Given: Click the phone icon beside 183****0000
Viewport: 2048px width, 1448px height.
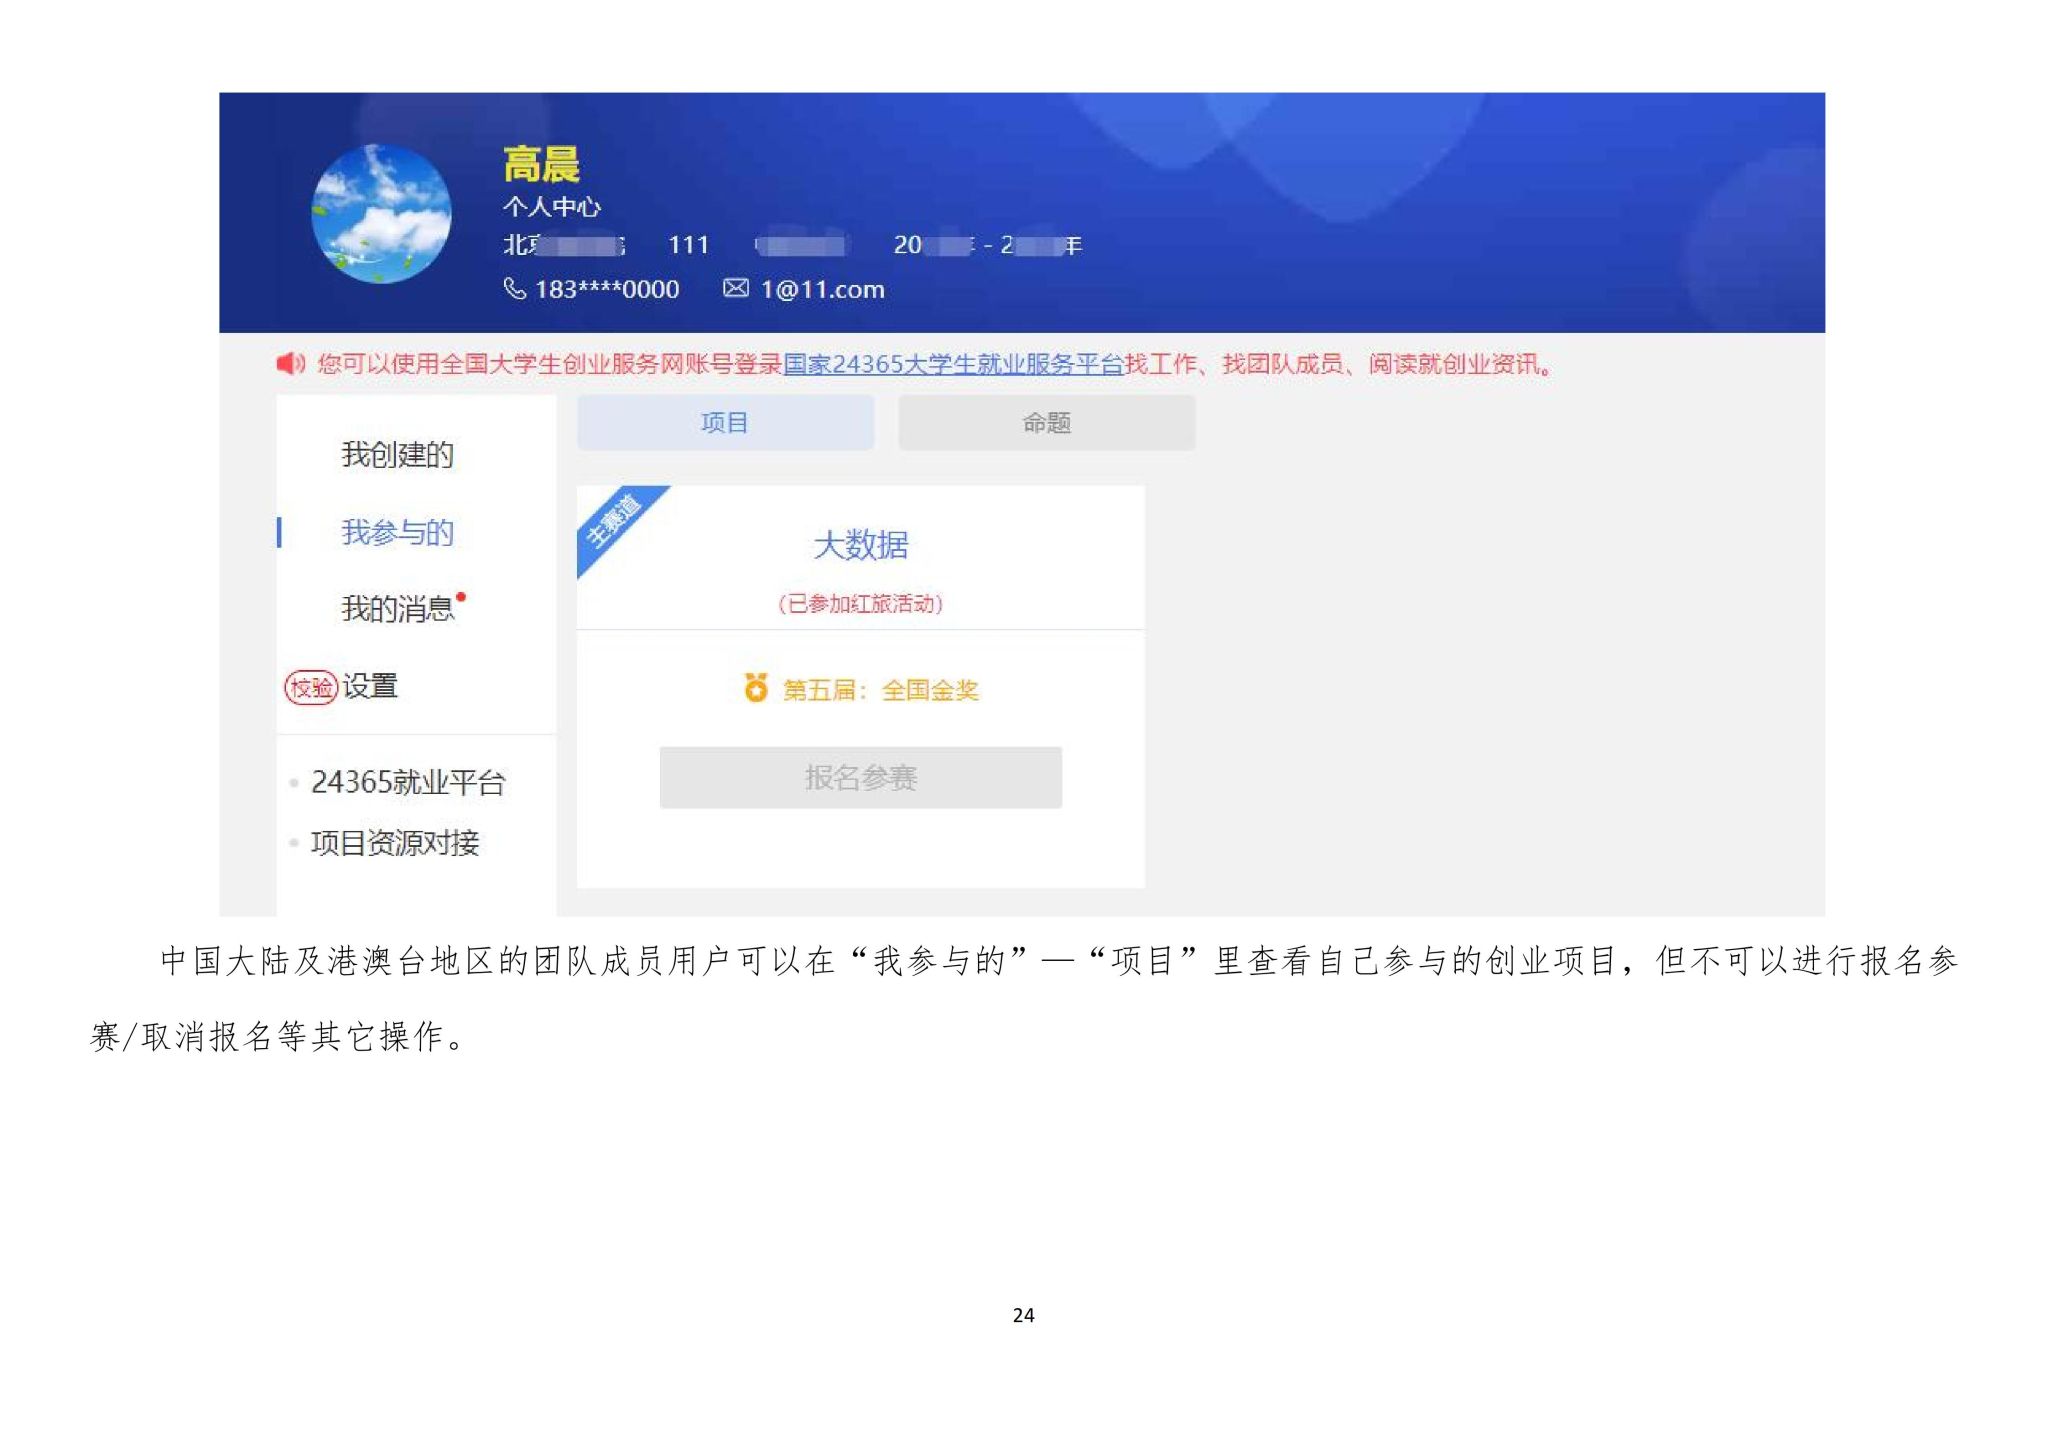Looking at the screenshot, I should [x=514, y=289].
